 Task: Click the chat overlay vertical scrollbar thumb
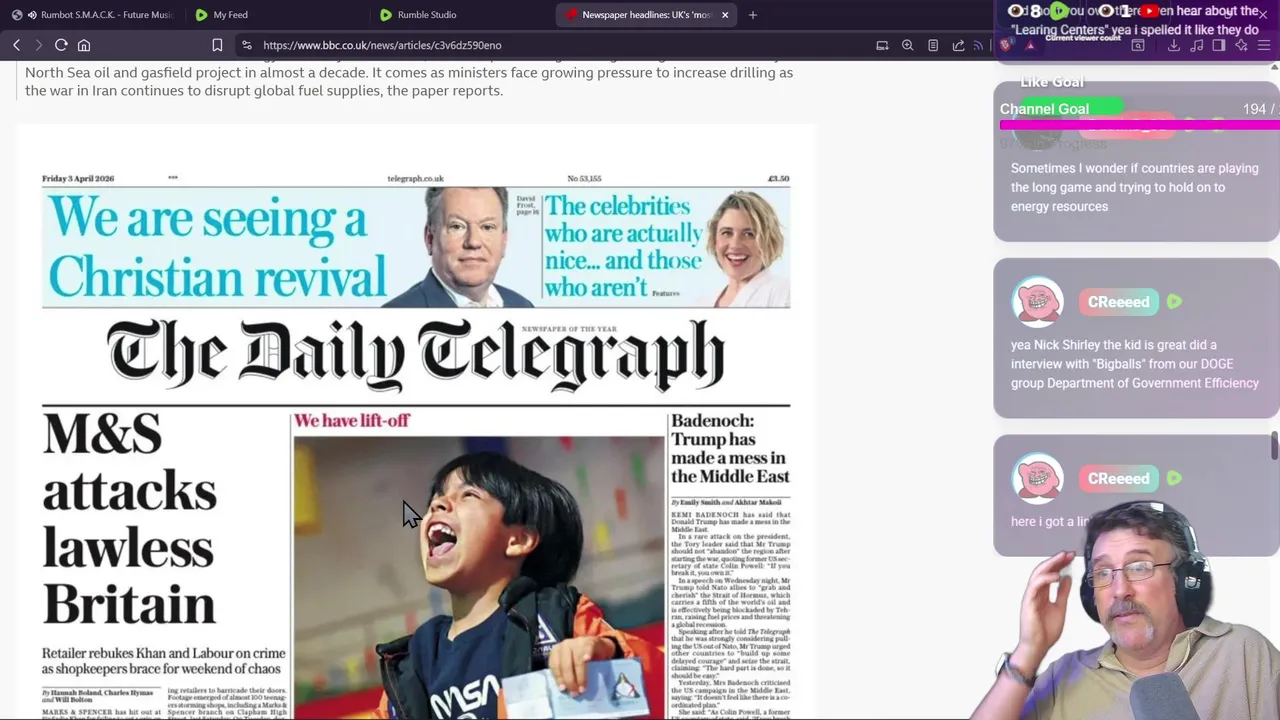pyautogui.click(x=1274, y=446)
